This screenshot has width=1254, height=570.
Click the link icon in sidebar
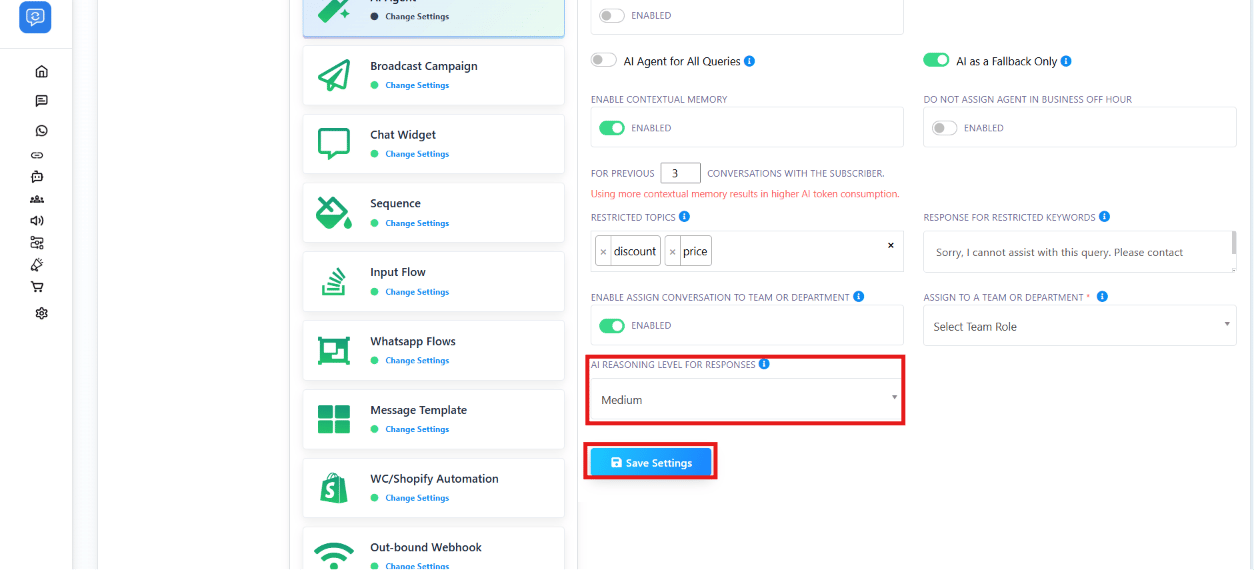pos(37,155)
